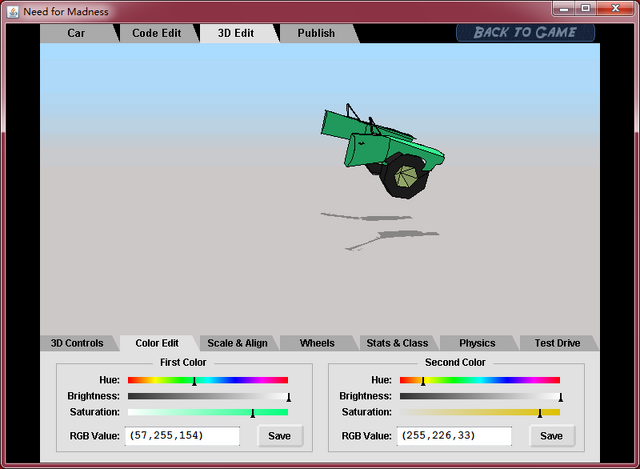
Task: Click the Back to Game button
Action: 525,32
